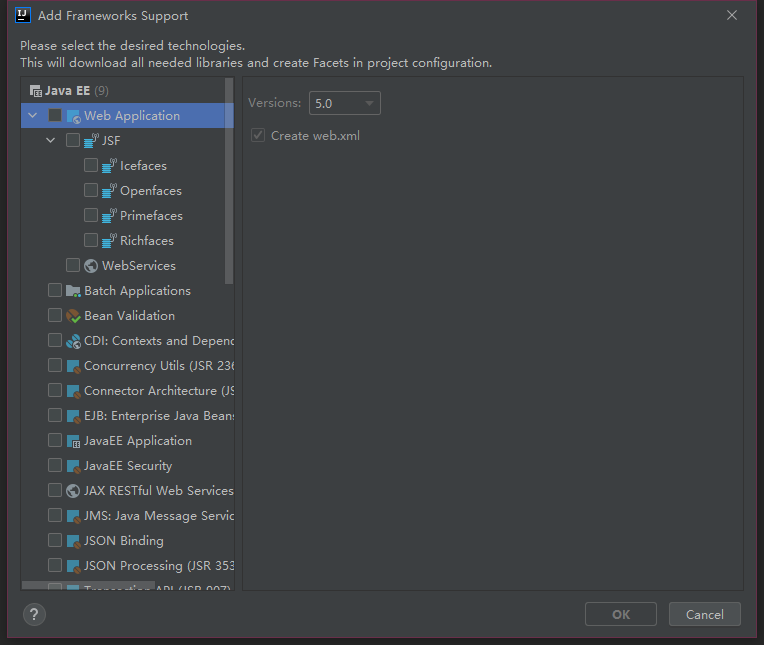Click the Richfaces library icon
This screenshot has width=764, height=645.
coord(109,241)
